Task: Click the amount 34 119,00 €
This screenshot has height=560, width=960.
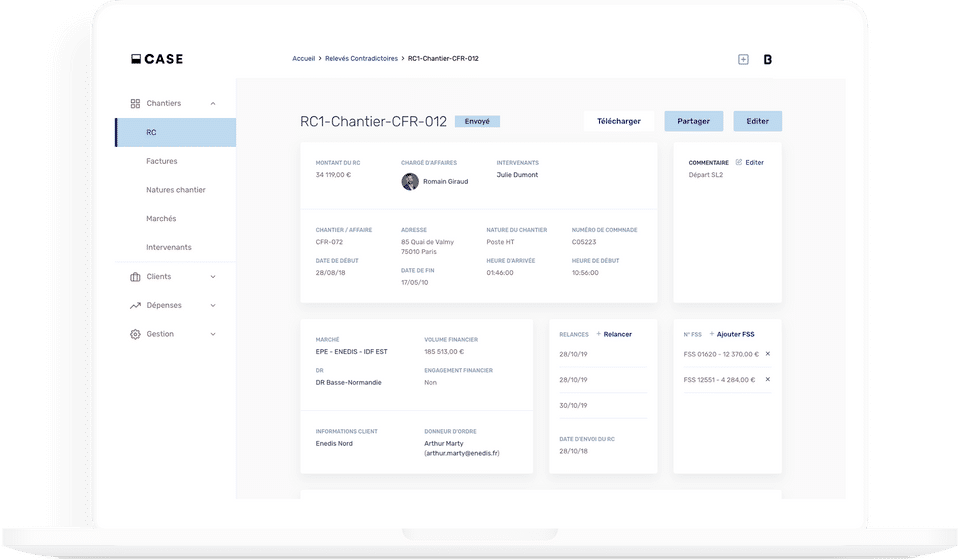Action: pos(333,175)
